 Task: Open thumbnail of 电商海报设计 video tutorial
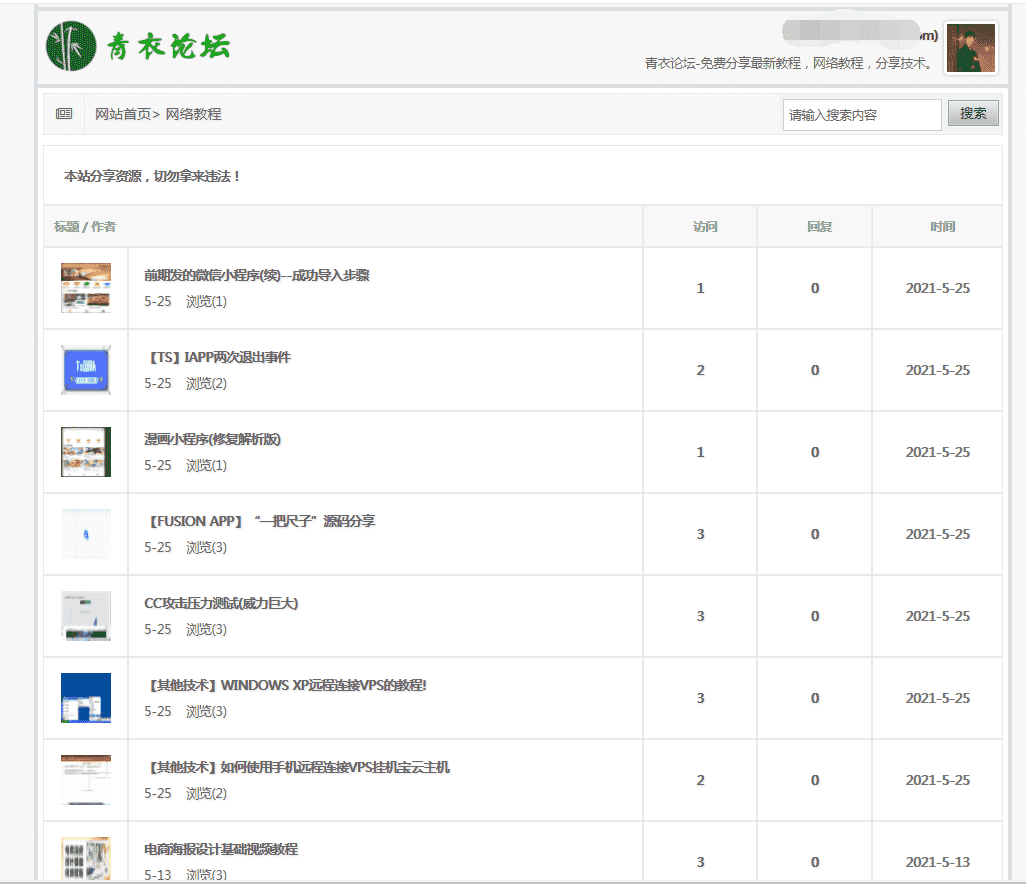(x=86, y=859)
